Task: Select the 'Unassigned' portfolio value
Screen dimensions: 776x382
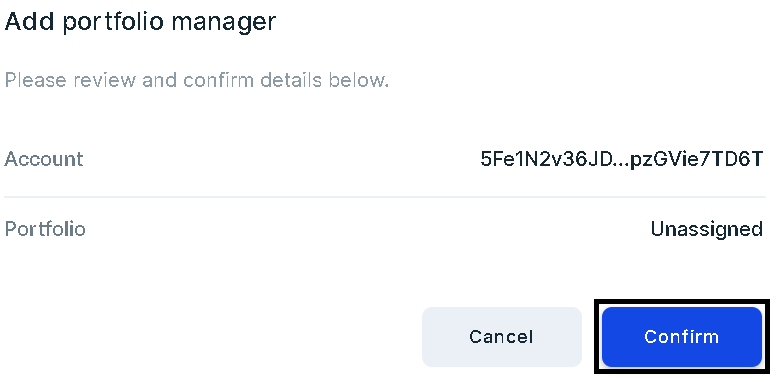Action: point(707,229)
